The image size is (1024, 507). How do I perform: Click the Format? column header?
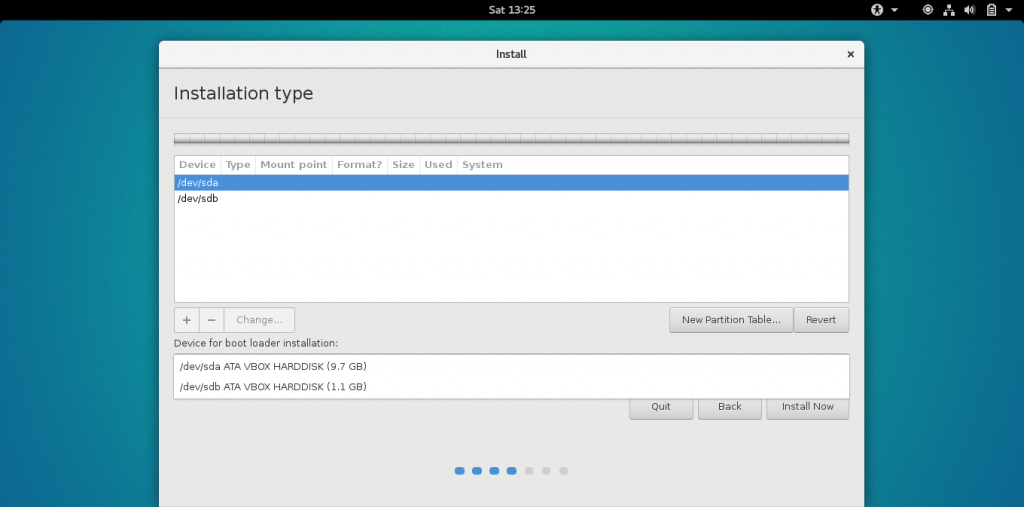360,165
